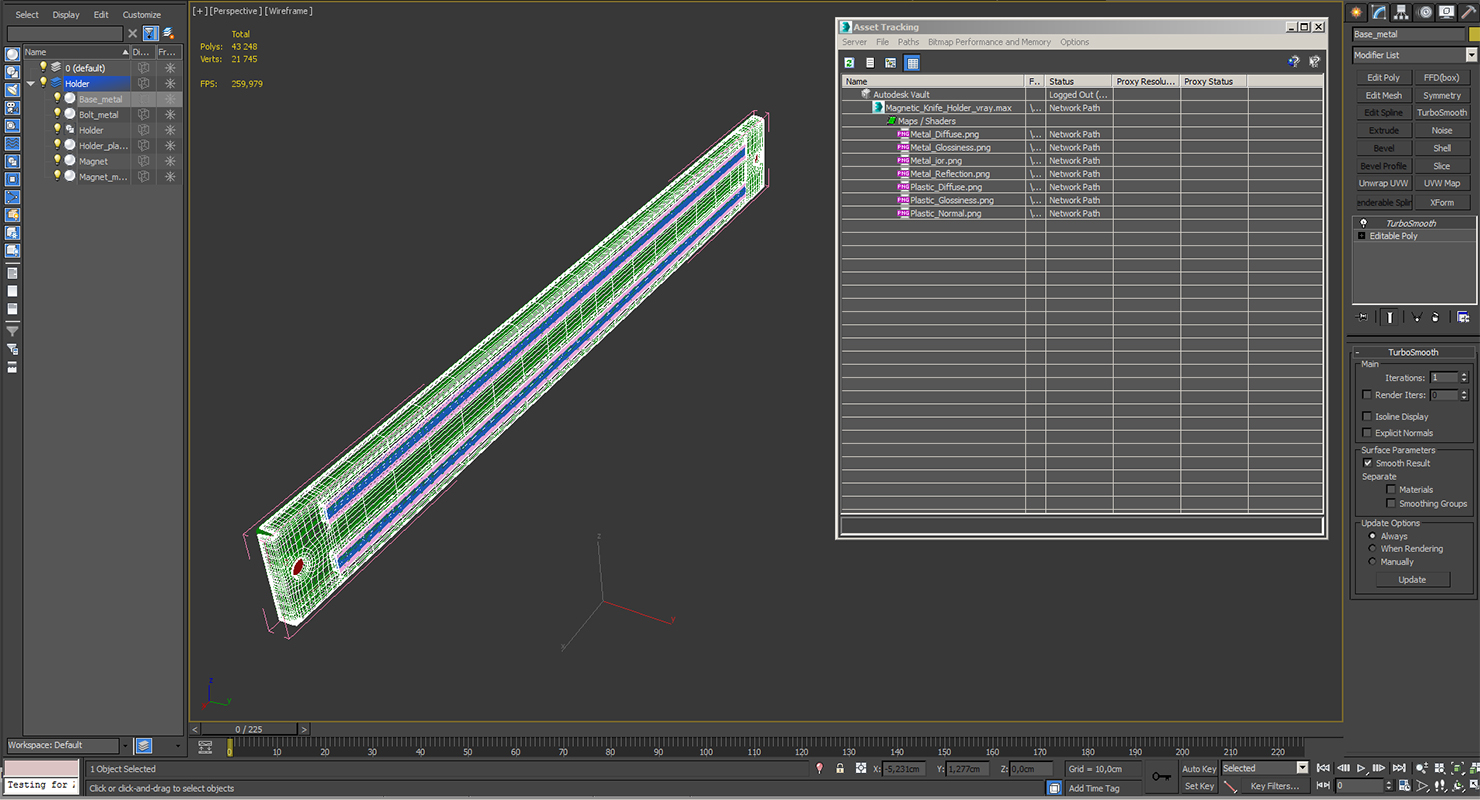Open the Time Configuration icon
1480x800 pixels.
coord(1403,786)
